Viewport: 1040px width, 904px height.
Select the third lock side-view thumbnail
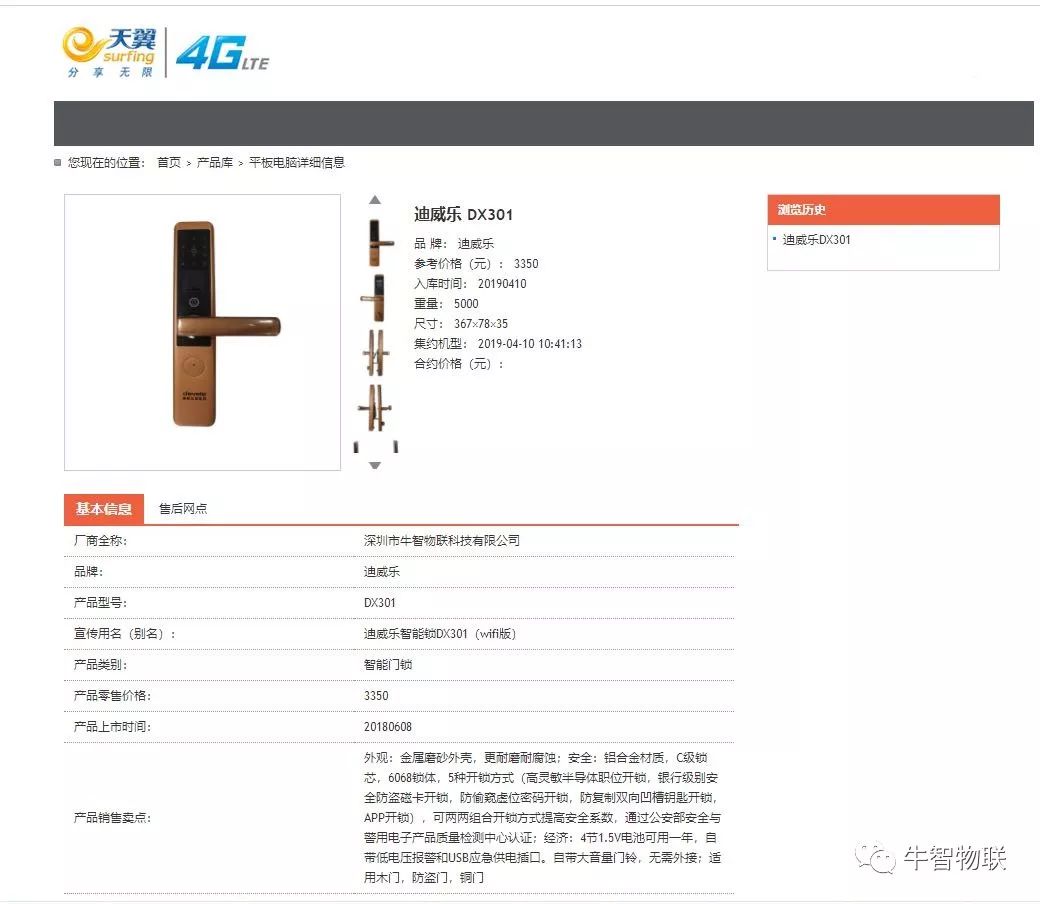(x=376, y=352)
